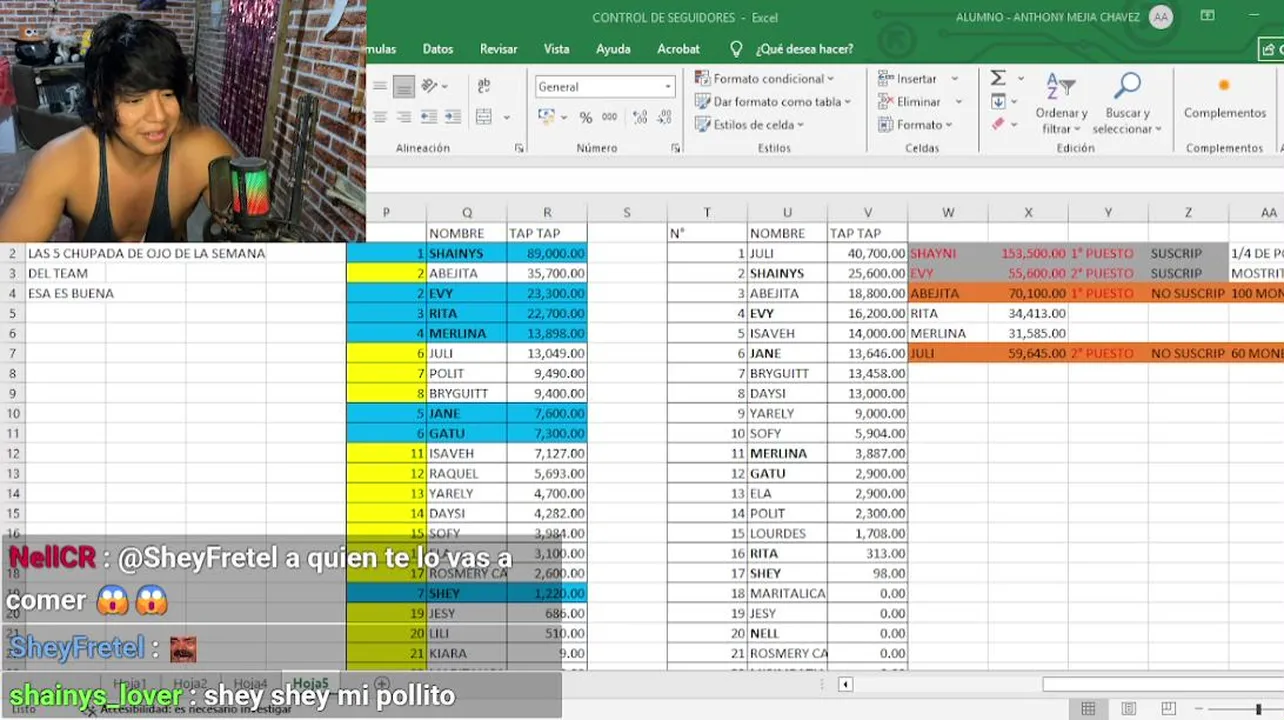Open Formato condicional menu
The width and height of the screenshot is (1284, 720).
pyautogui.click(x=765, y=78)
